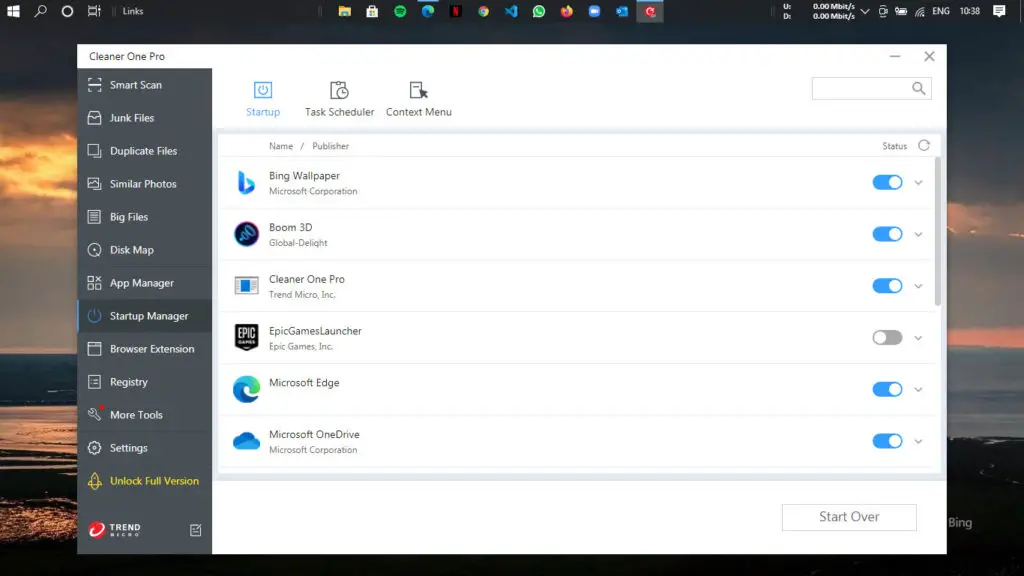Viewport: 1024px width, 576px height.
Task: Refresh the startup list status
Action: [x=923, y=146]
